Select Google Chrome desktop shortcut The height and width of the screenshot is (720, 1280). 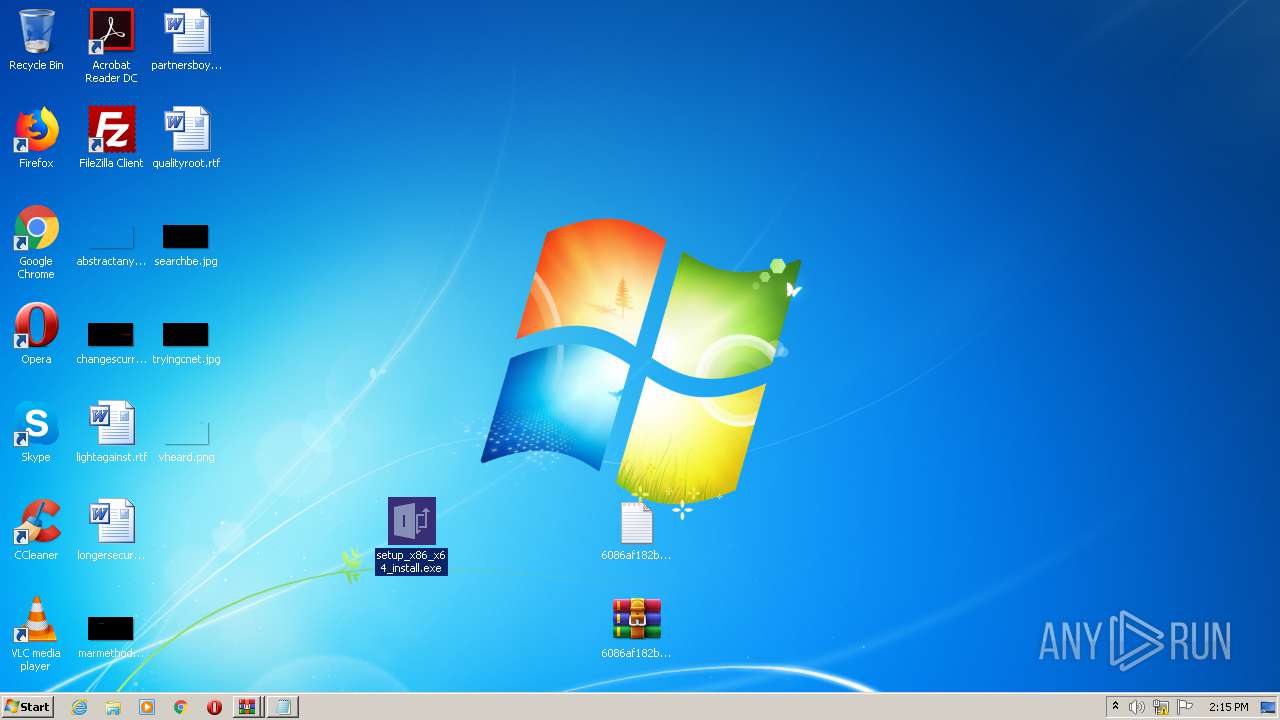(36, 242)
